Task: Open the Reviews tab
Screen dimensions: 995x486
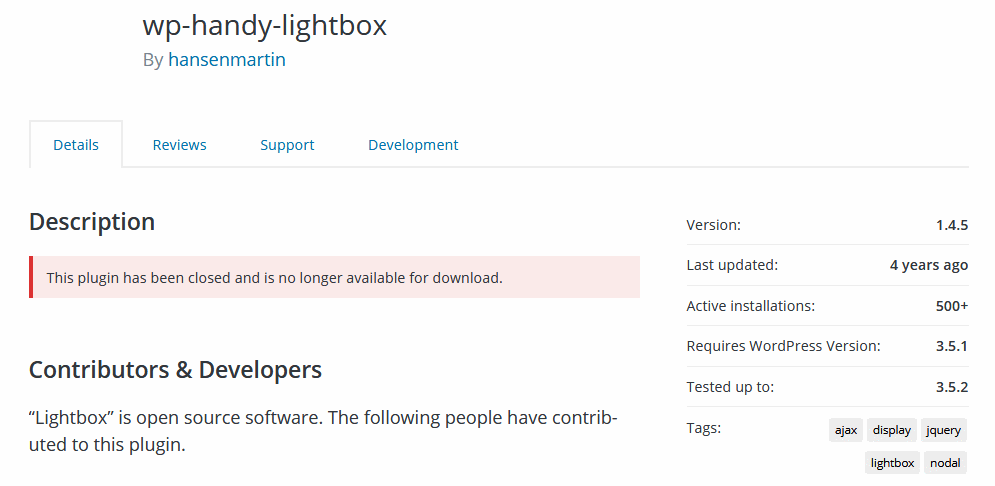Action: [180, 145]
